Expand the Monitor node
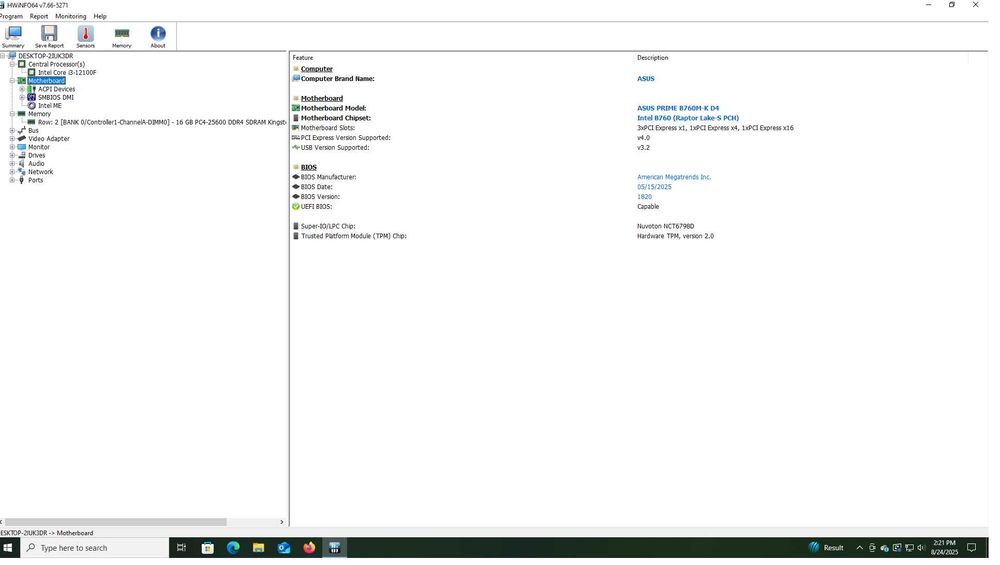This screenshot has height=565, width=1000. [12, 147]
